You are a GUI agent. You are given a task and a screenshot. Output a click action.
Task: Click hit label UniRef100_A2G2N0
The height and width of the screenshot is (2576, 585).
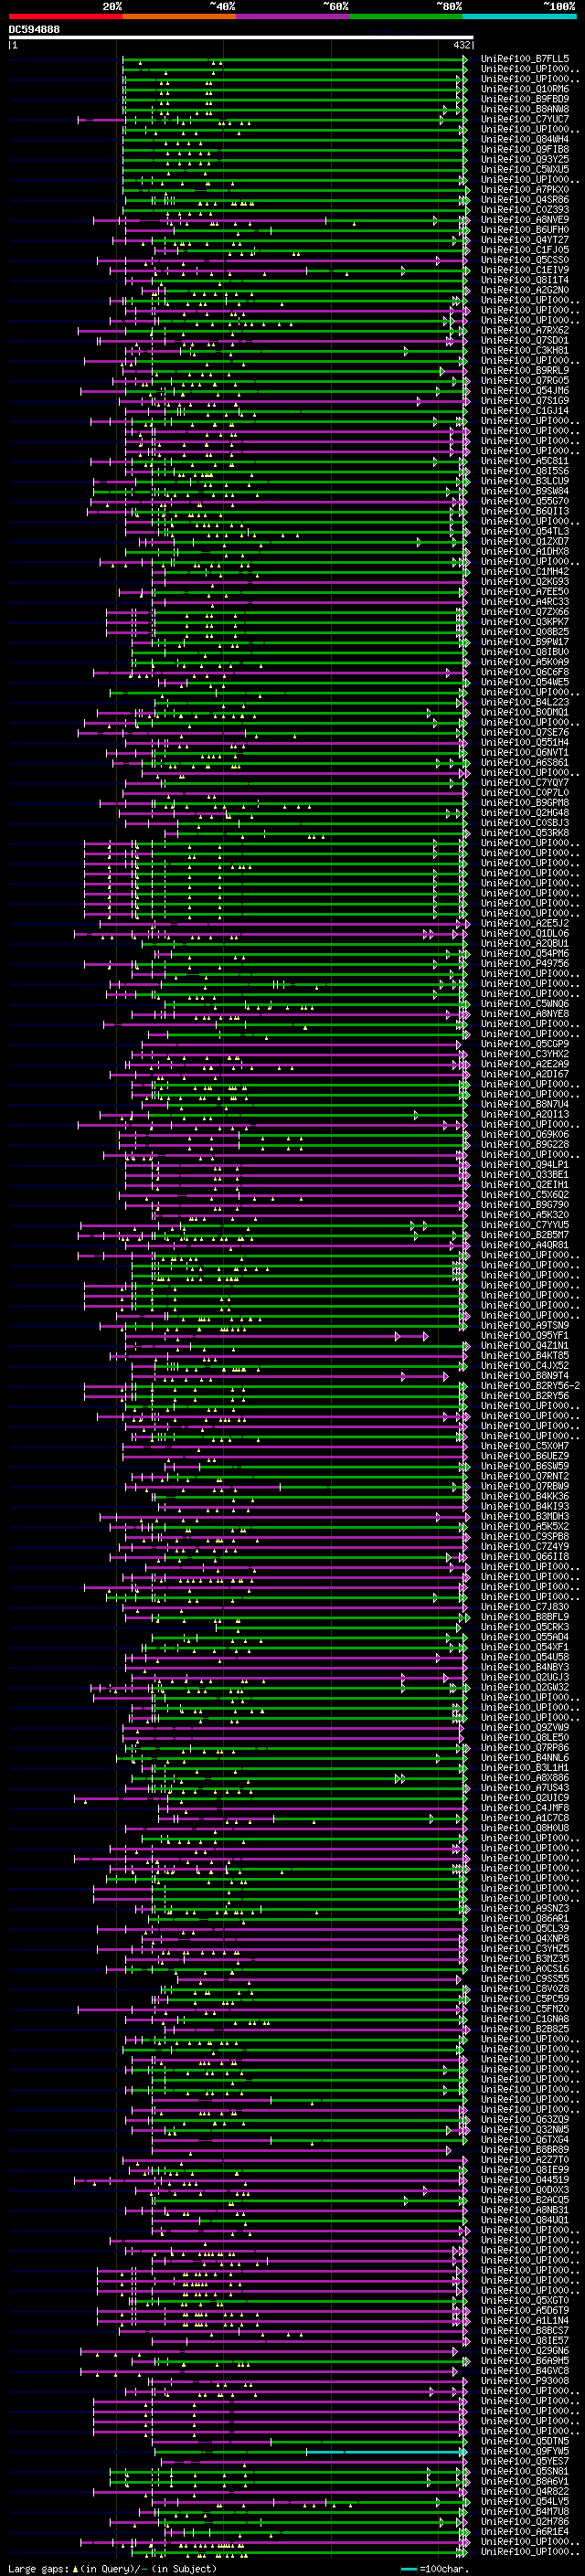(x=525, y=290)
